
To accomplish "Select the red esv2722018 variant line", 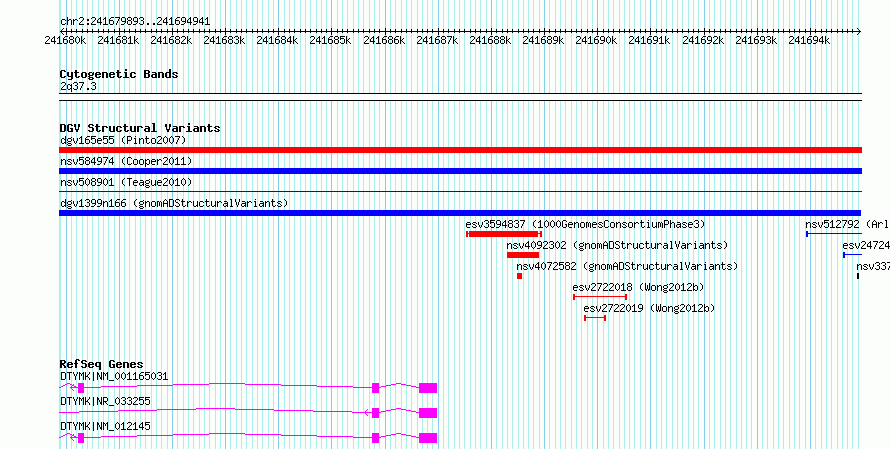I will click(600, 297).
